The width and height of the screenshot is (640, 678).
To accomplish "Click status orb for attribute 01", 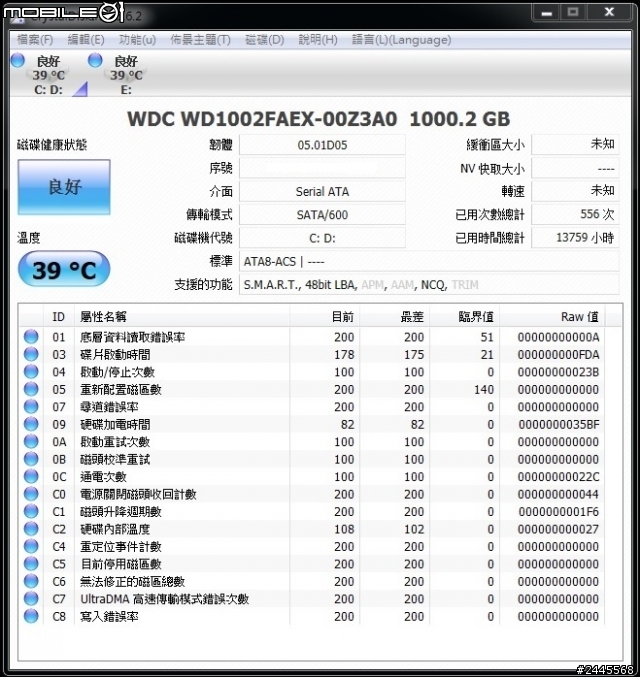I will [31, 337].
